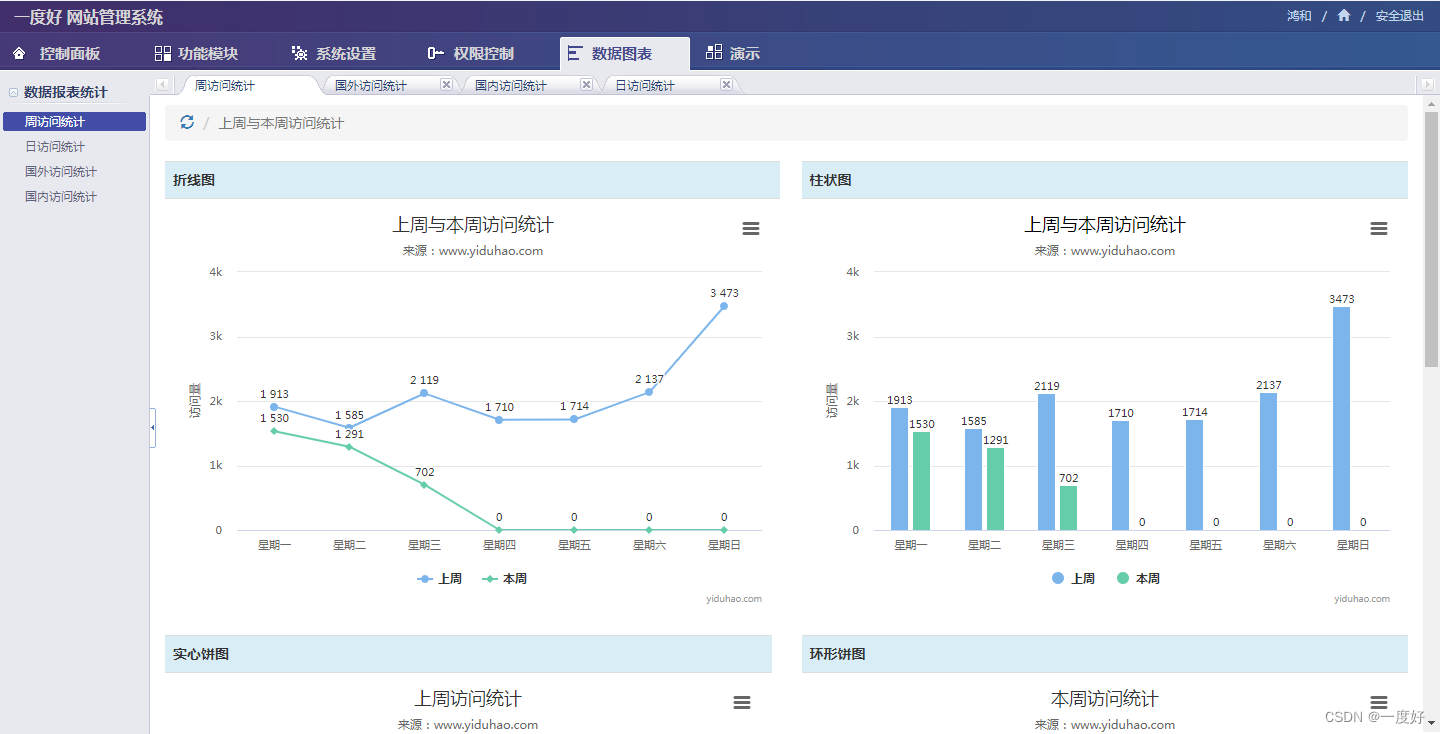1440x734 pixels.
Task: Click the 3473 bar for 星期日
Action: [1342, 418]
